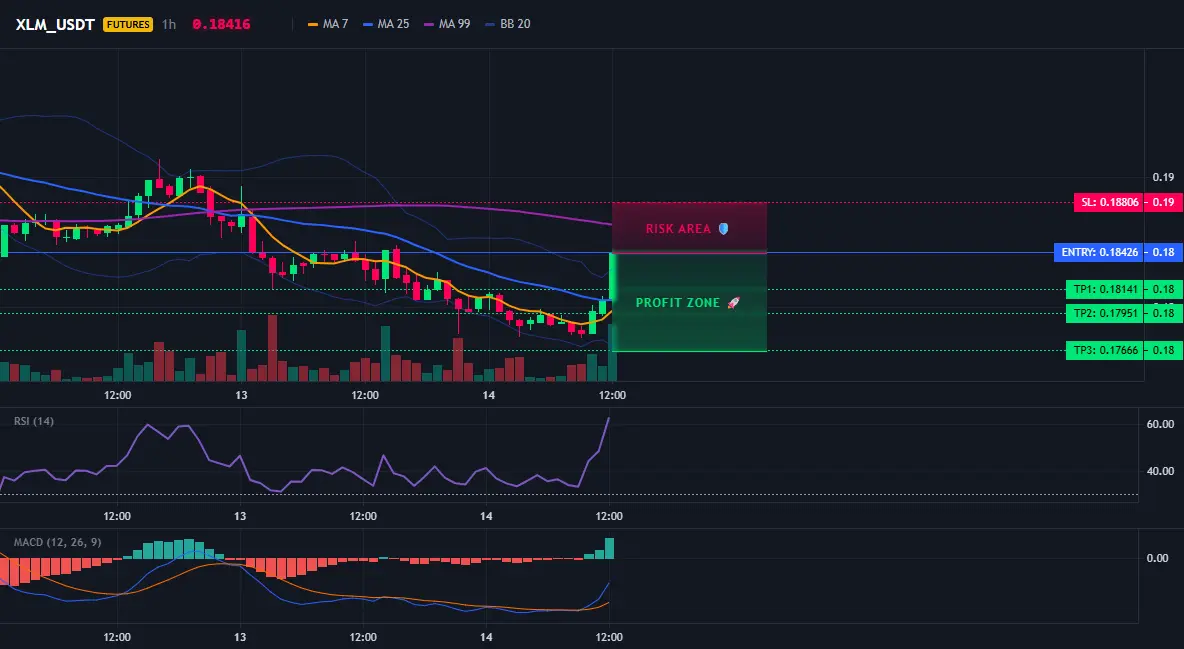Click the shield icon beside RISK AREA
This screenshot has height=649, width=1184.
723,228
